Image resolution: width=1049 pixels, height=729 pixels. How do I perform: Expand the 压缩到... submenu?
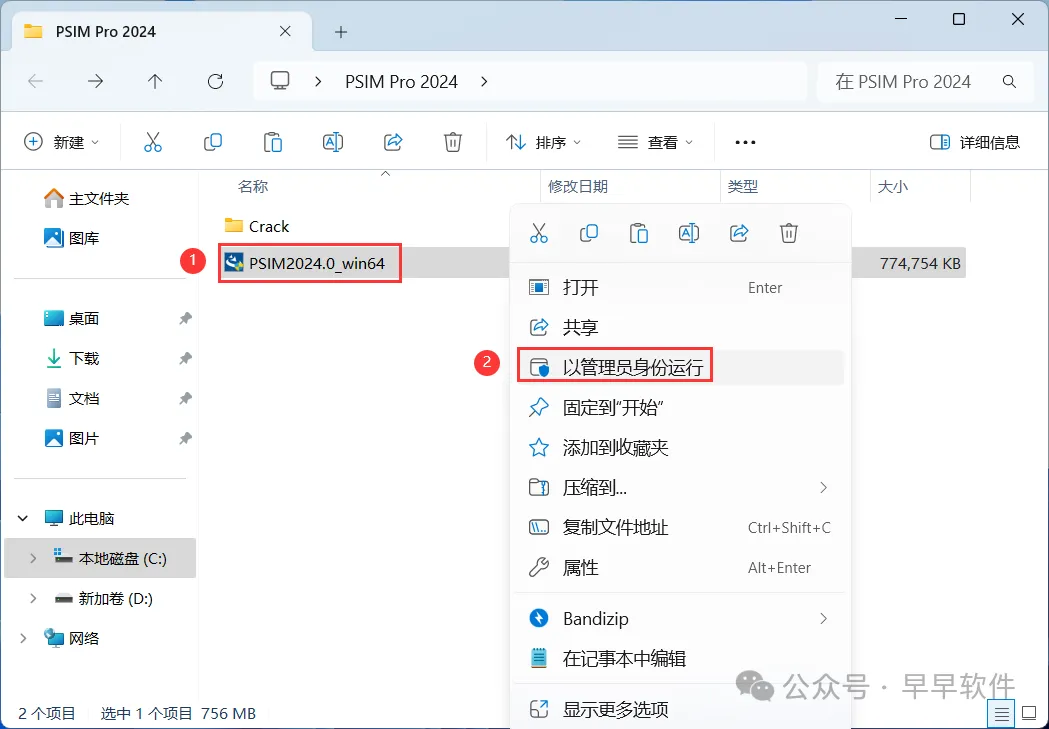(x=824, y=488)
